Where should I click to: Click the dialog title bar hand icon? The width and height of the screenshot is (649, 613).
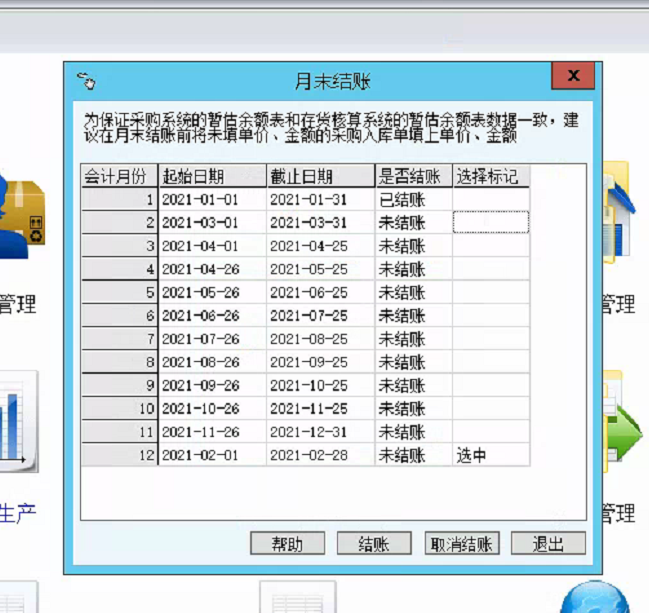tap(86, 80)
